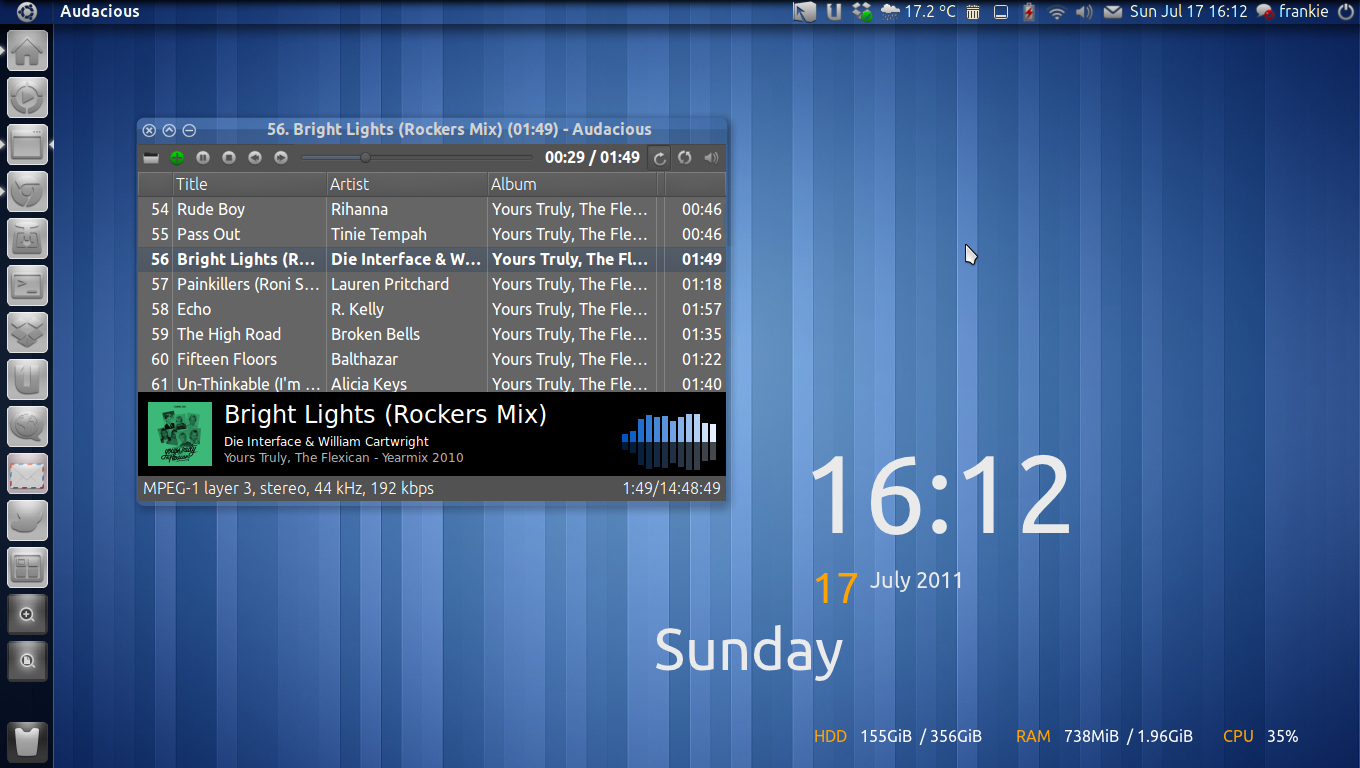This screenshot has height=768, width=1360.
Task: Open the Trash in the launcher
Action: 28,742
